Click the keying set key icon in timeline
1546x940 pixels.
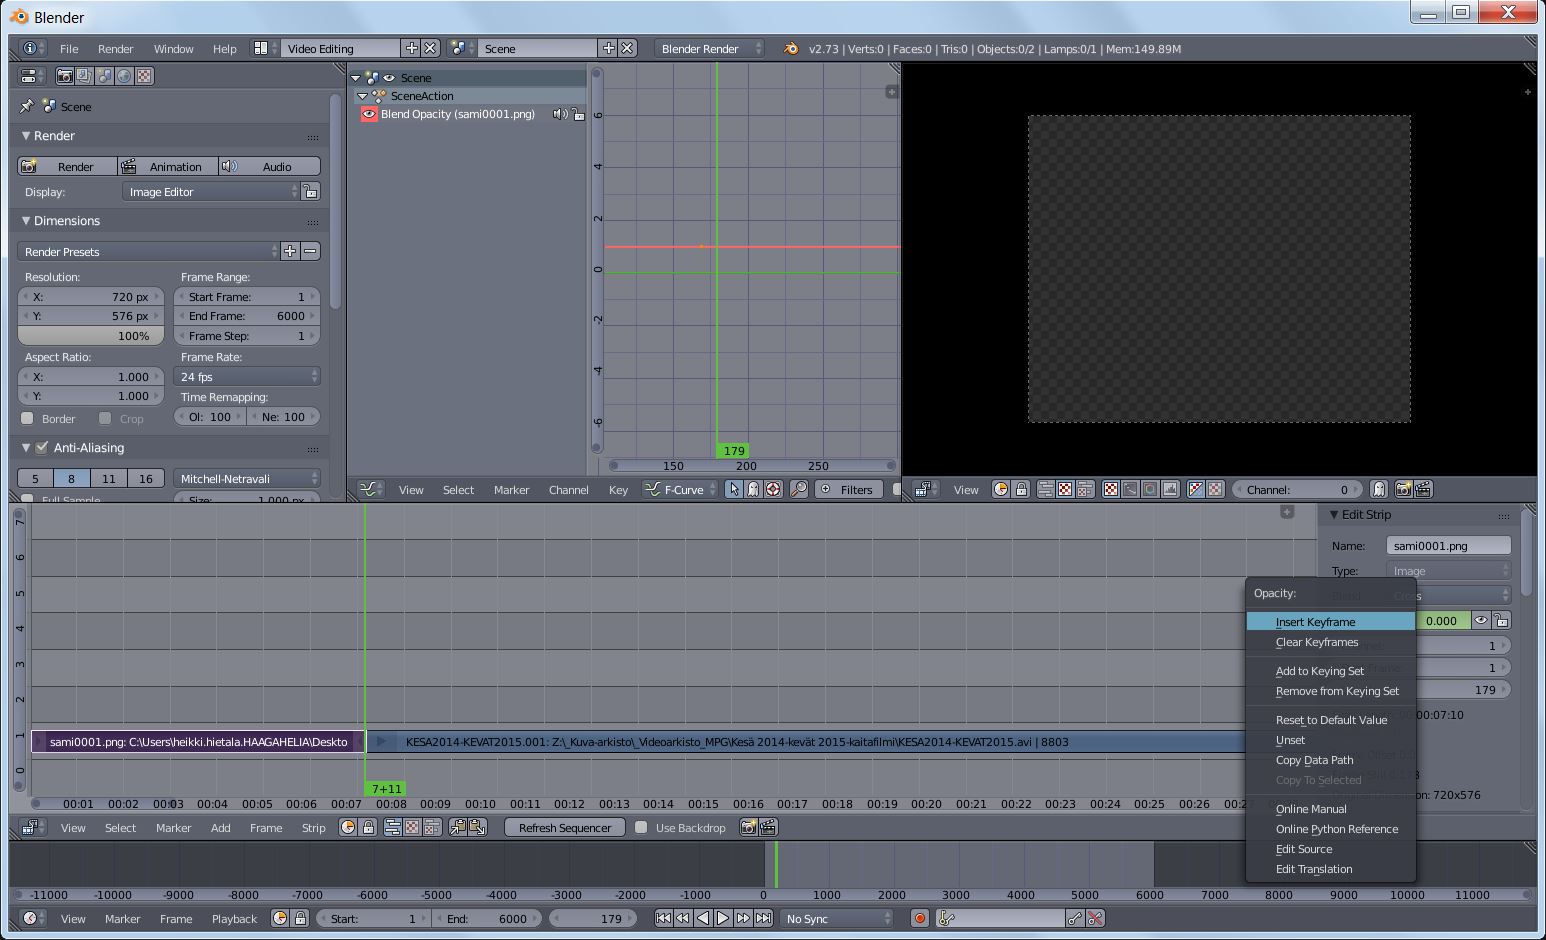[947, 918]
